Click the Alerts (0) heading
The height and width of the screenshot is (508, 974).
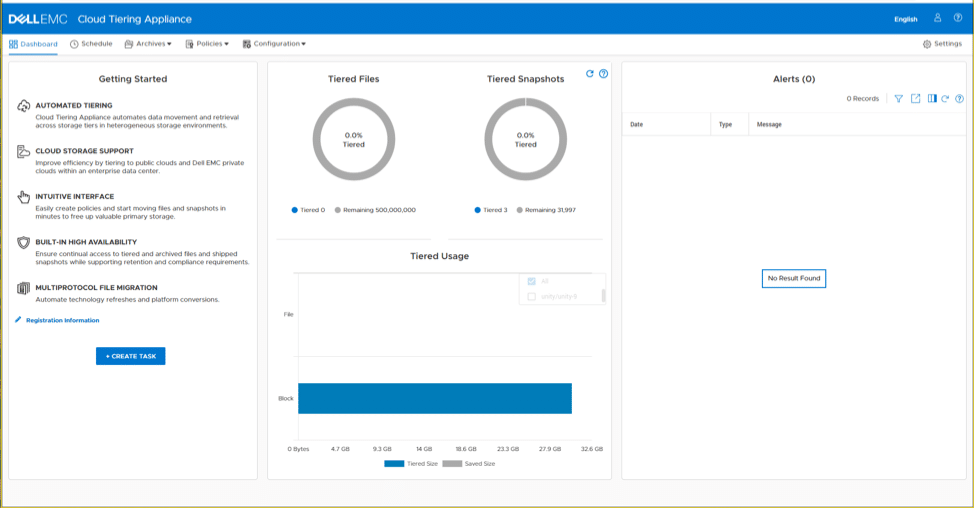[x=794, y=79]
